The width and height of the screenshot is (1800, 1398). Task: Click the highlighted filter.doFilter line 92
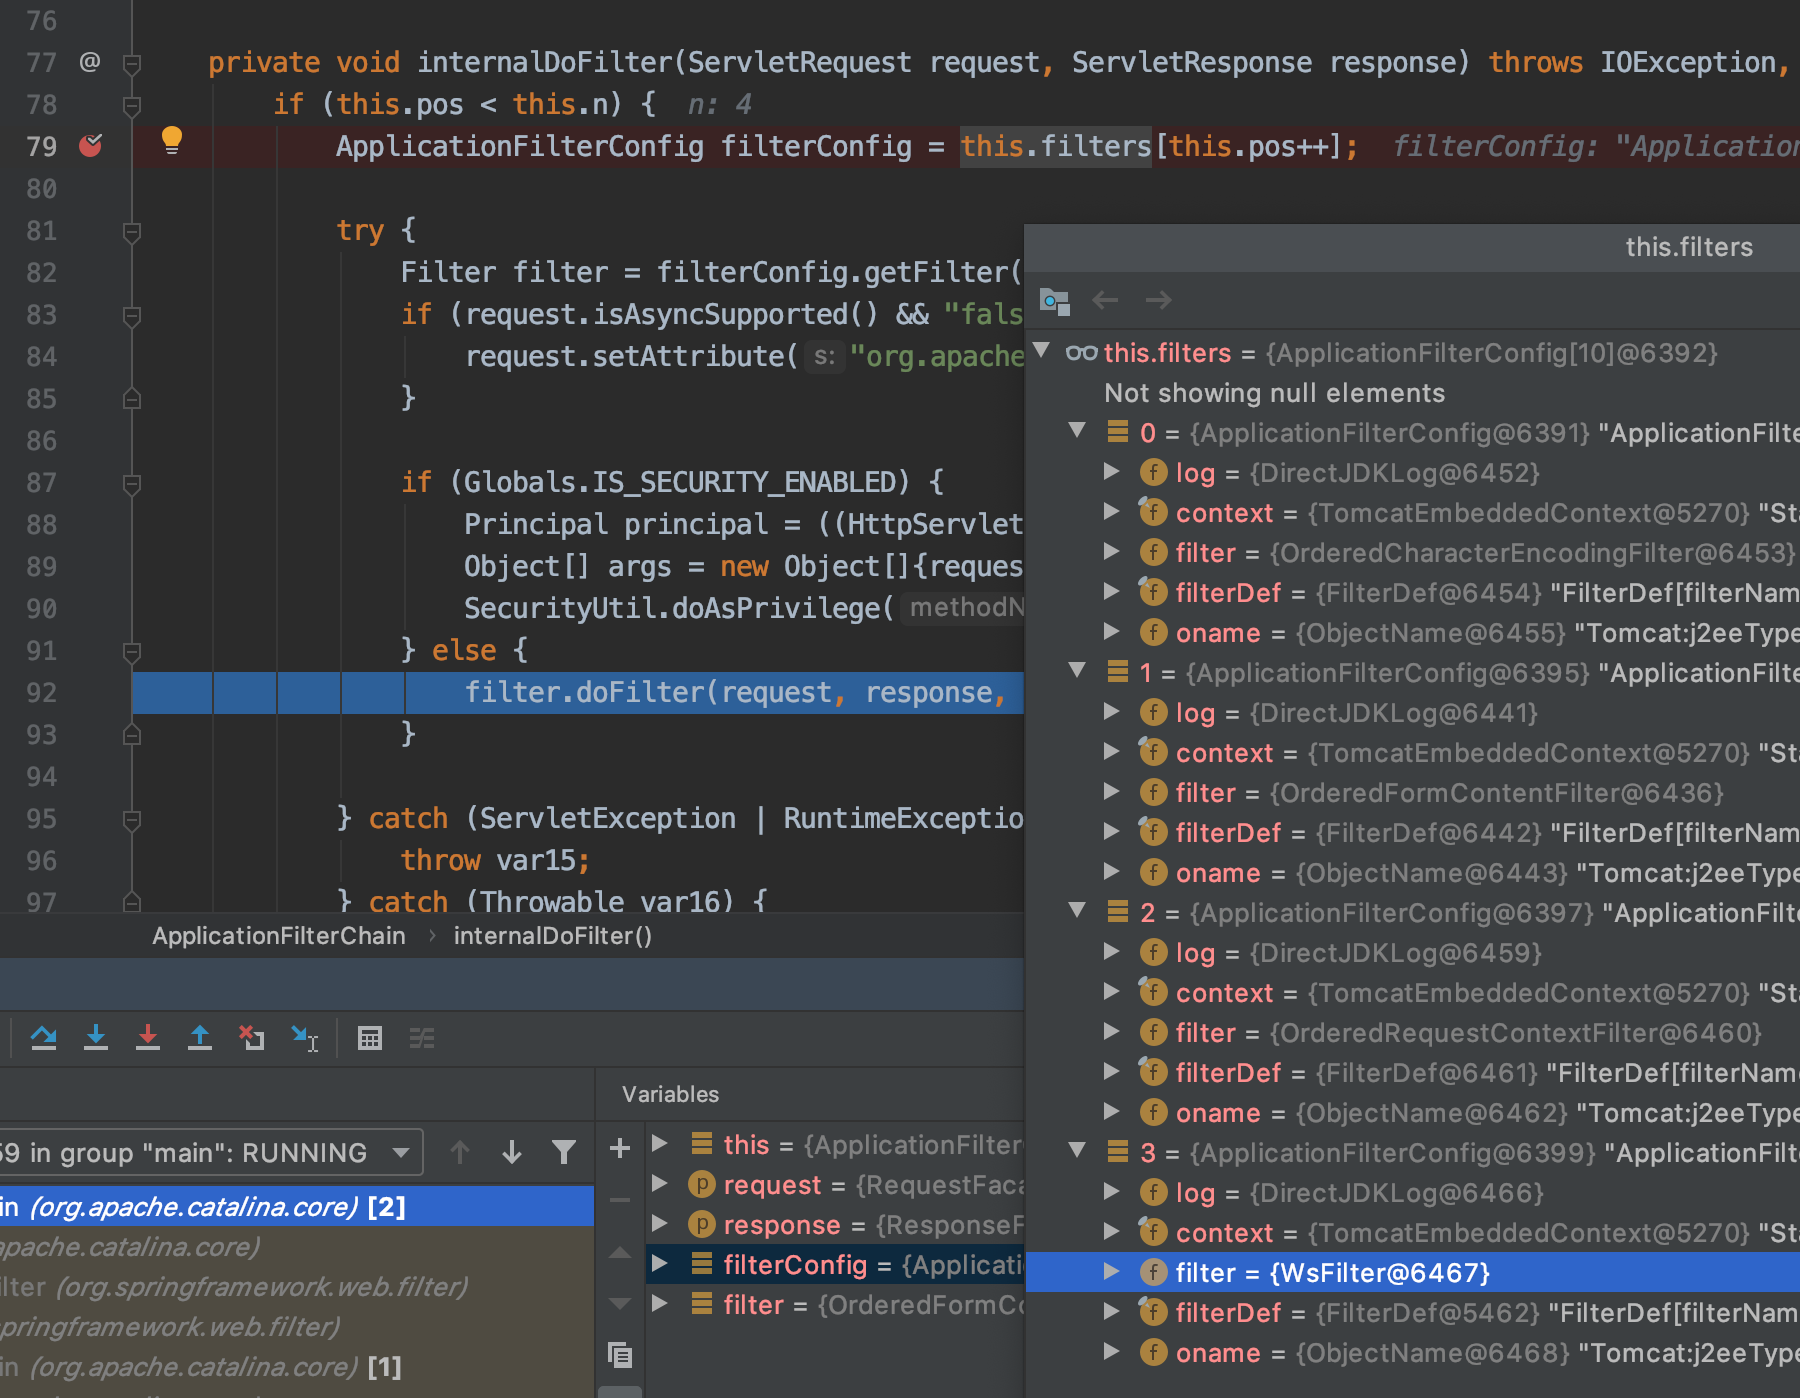(578, 692)
